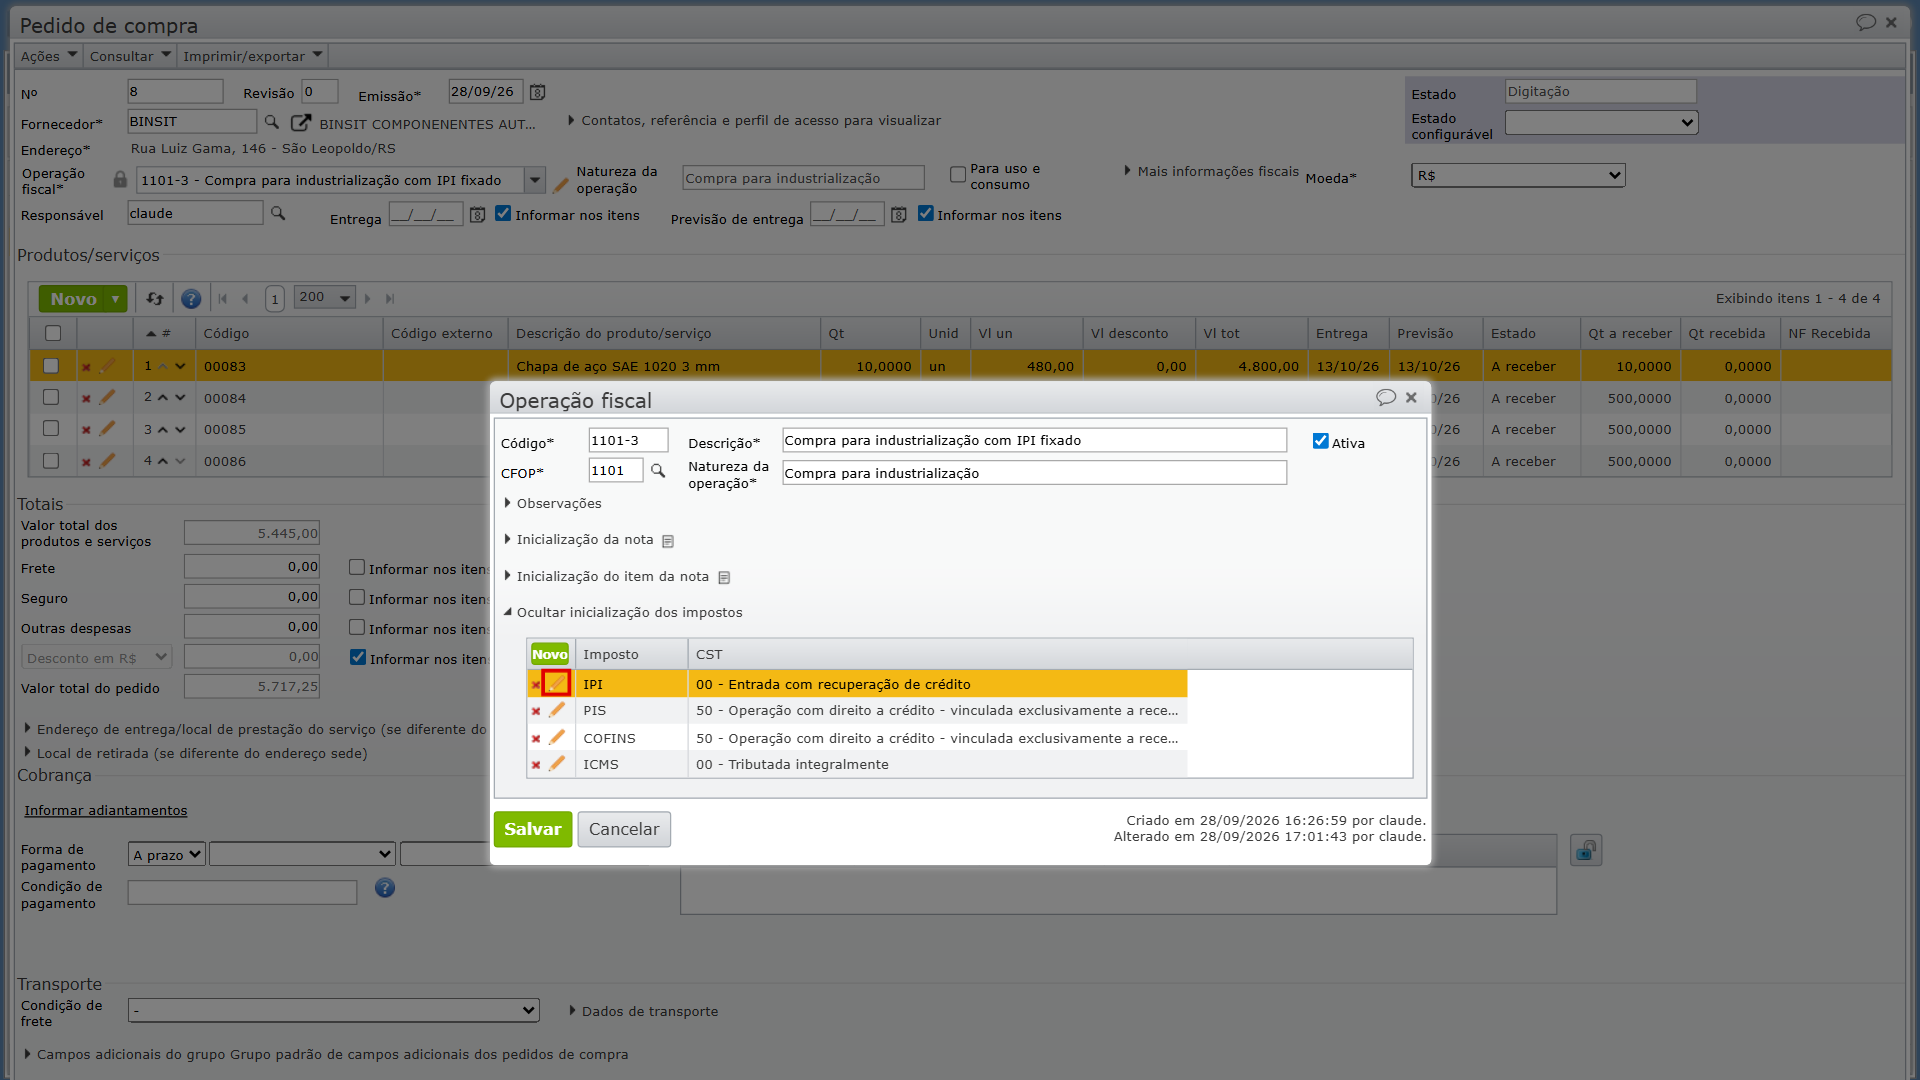Open Estado configurável dropdown
Viewport: 1920px width, 1080px height.
click(1601, 123)
